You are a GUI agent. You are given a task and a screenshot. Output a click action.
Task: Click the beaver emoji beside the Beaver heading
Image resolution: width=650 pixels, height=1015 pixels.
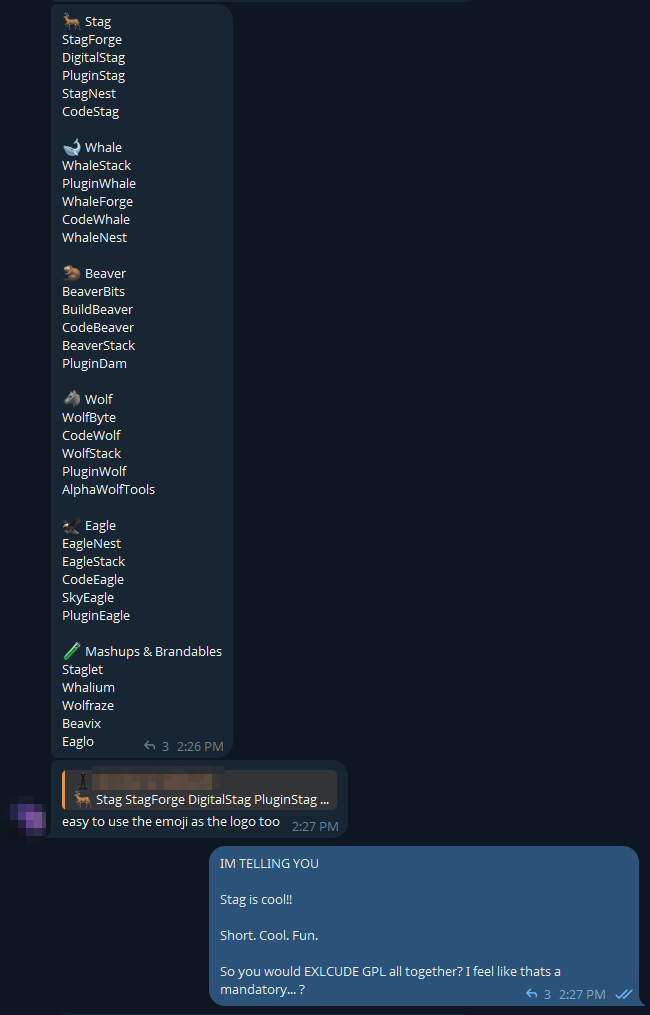71,273
